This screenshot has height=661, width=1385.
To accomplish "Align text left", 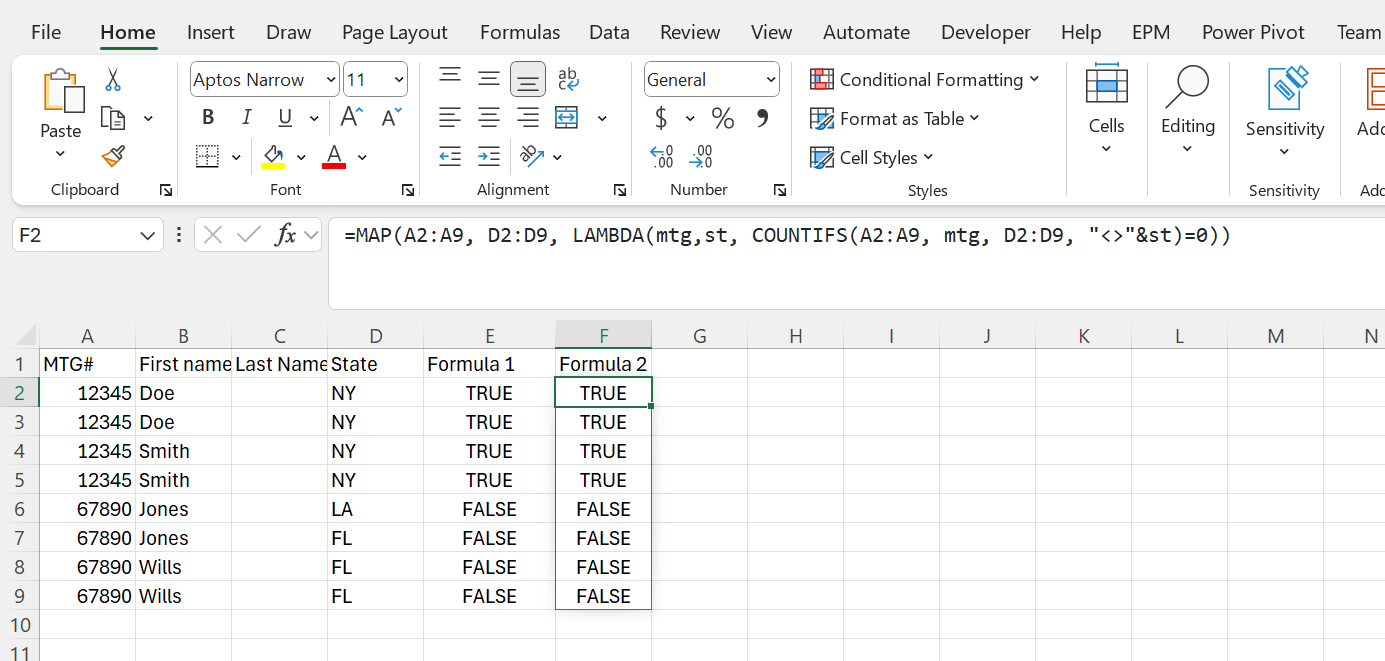I will (x=450, y=118).
